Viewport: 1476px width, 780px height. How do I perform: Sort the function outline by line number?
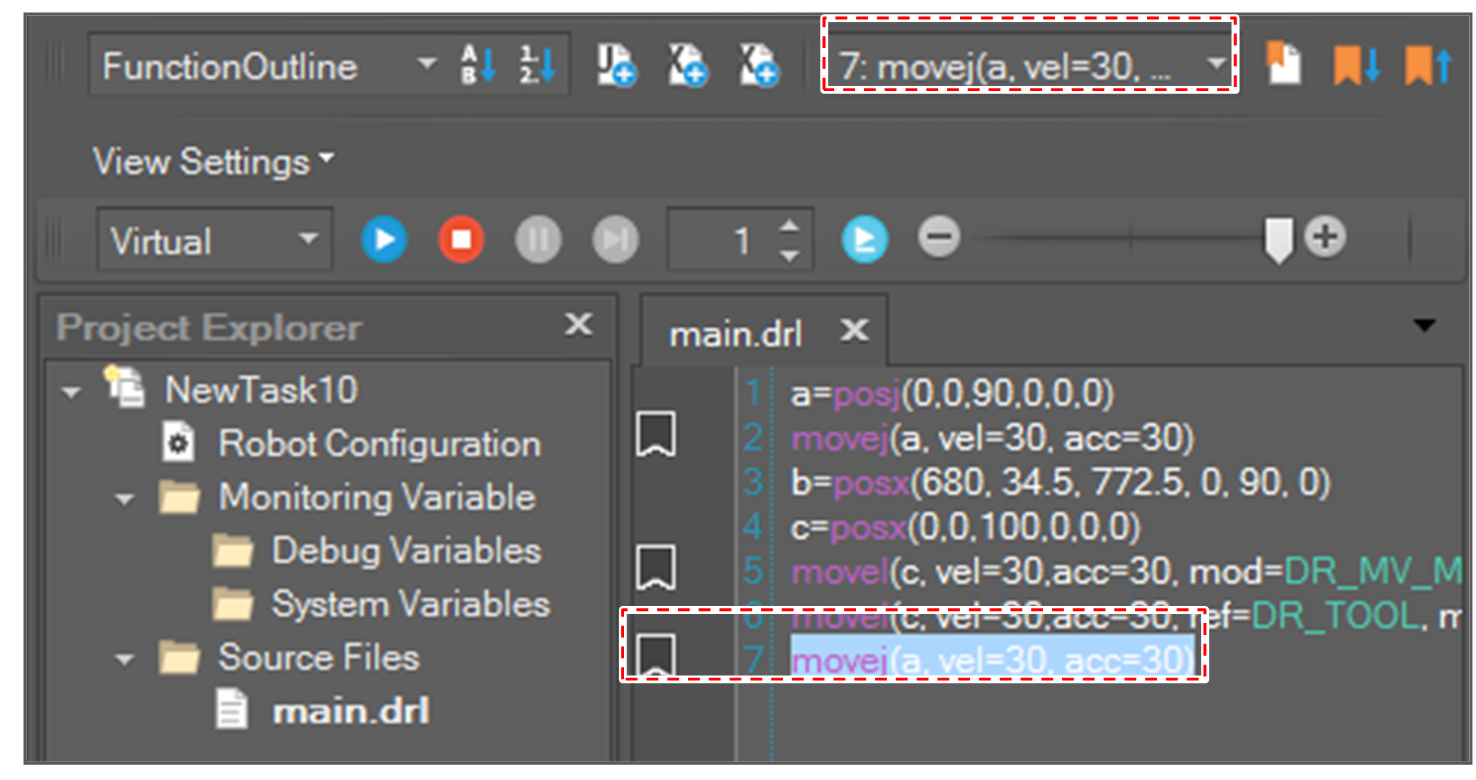(537, 66)
